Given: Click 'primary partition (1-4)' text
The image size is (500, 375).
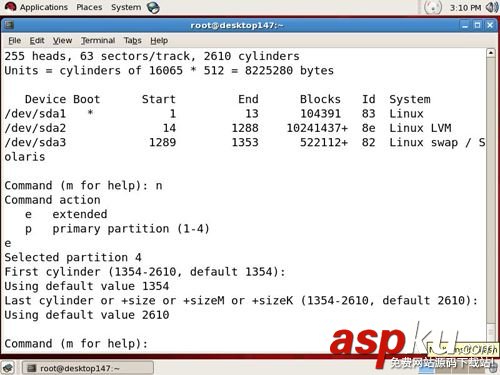Looking at the screenshot, I should 131,229.
